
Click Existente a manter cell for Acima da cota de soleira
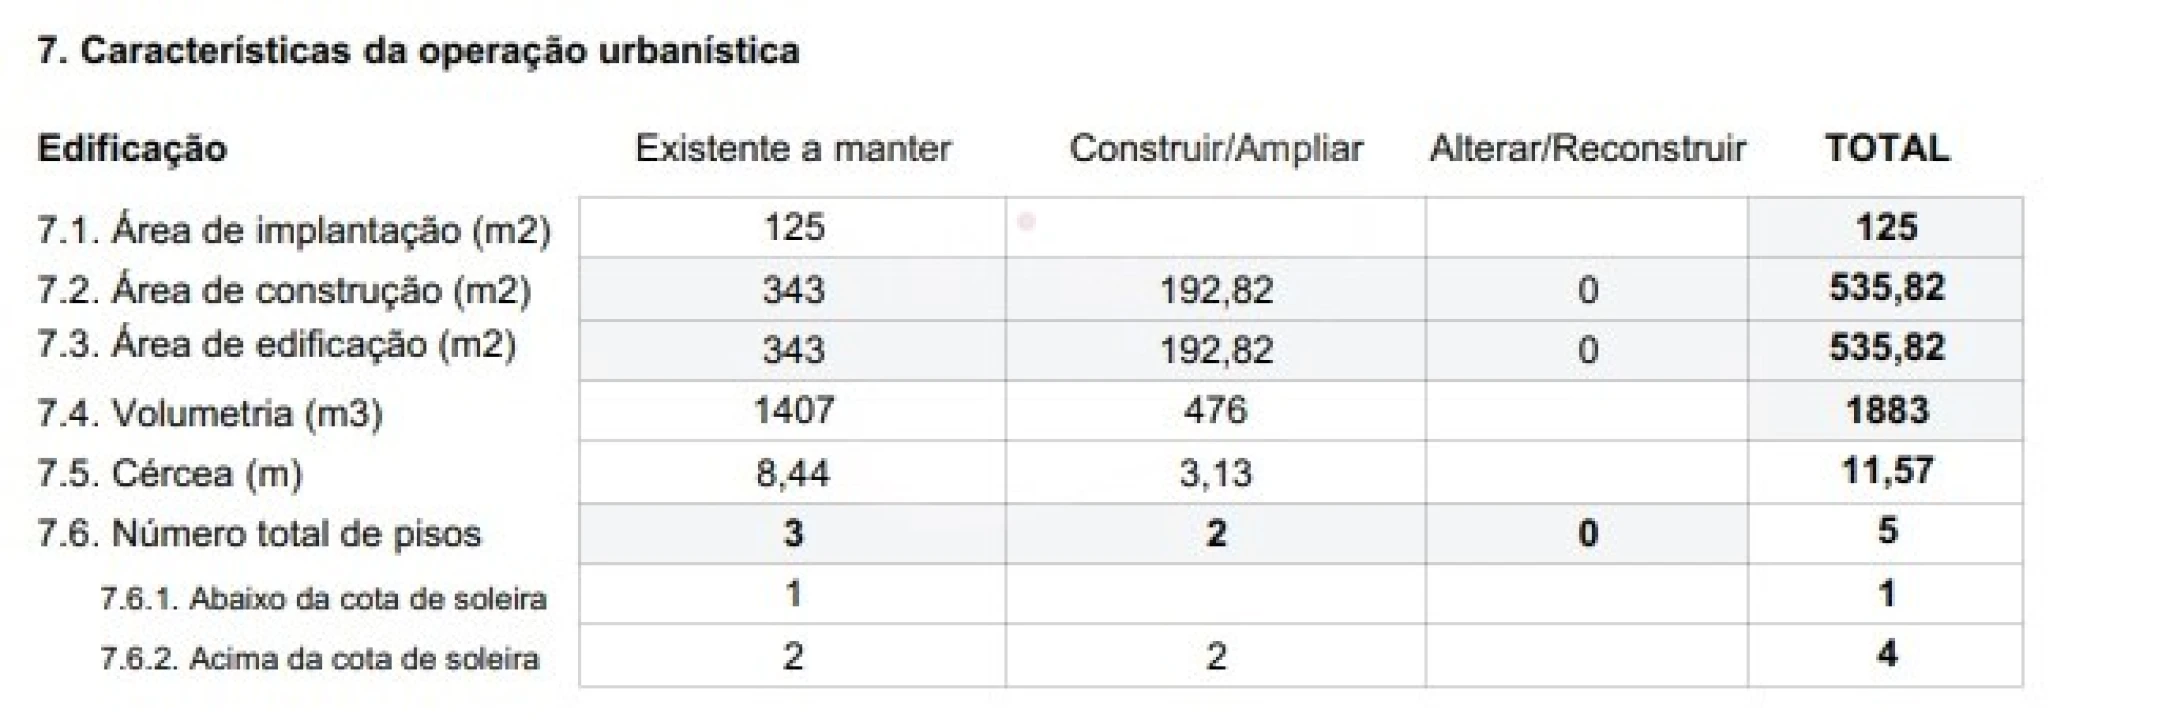click(793, 656)
